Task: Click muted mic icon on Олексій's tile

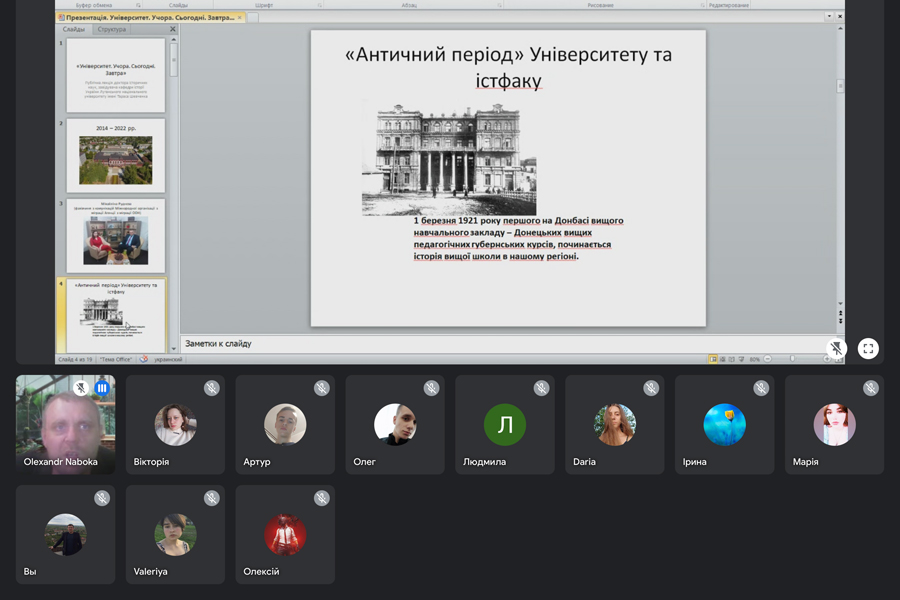Action: click(322, 498)
